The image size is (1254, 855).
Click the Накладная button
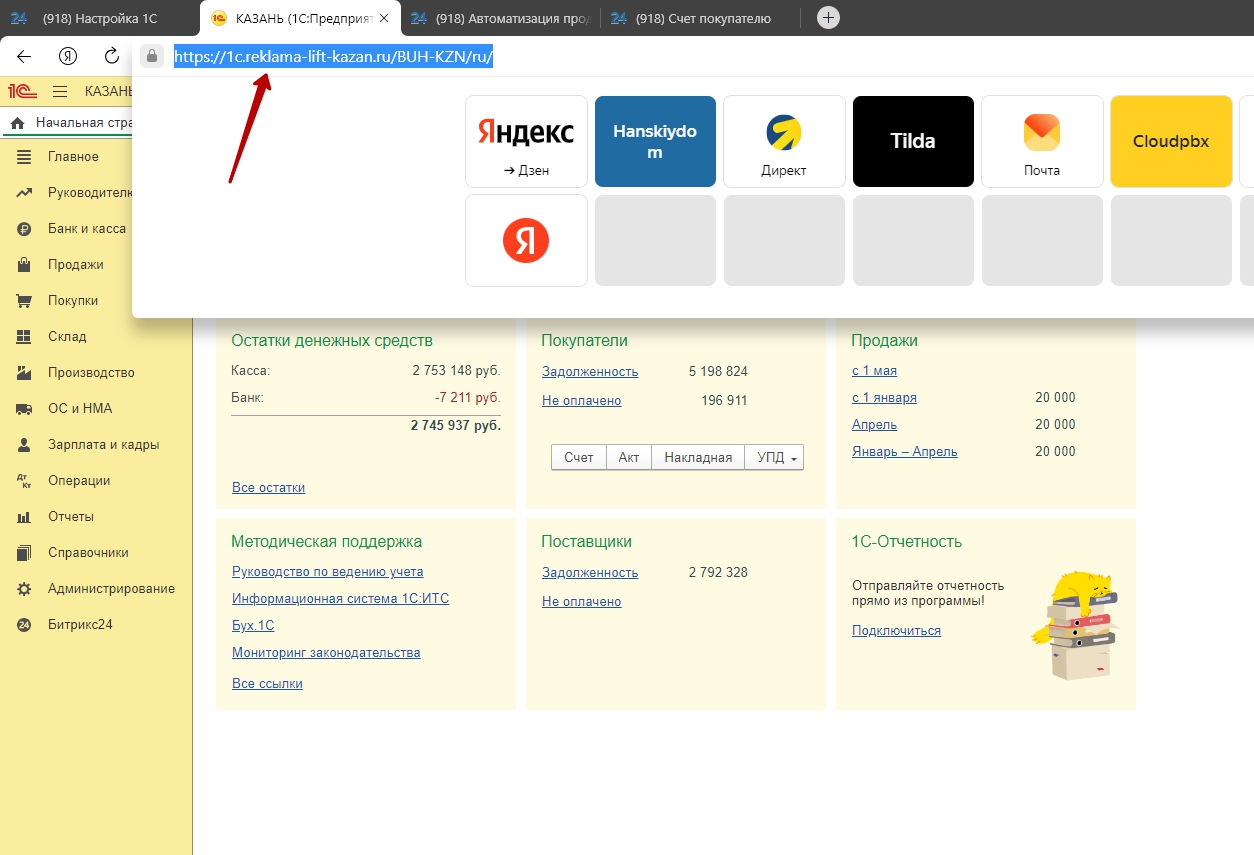[x=698, y=457]
